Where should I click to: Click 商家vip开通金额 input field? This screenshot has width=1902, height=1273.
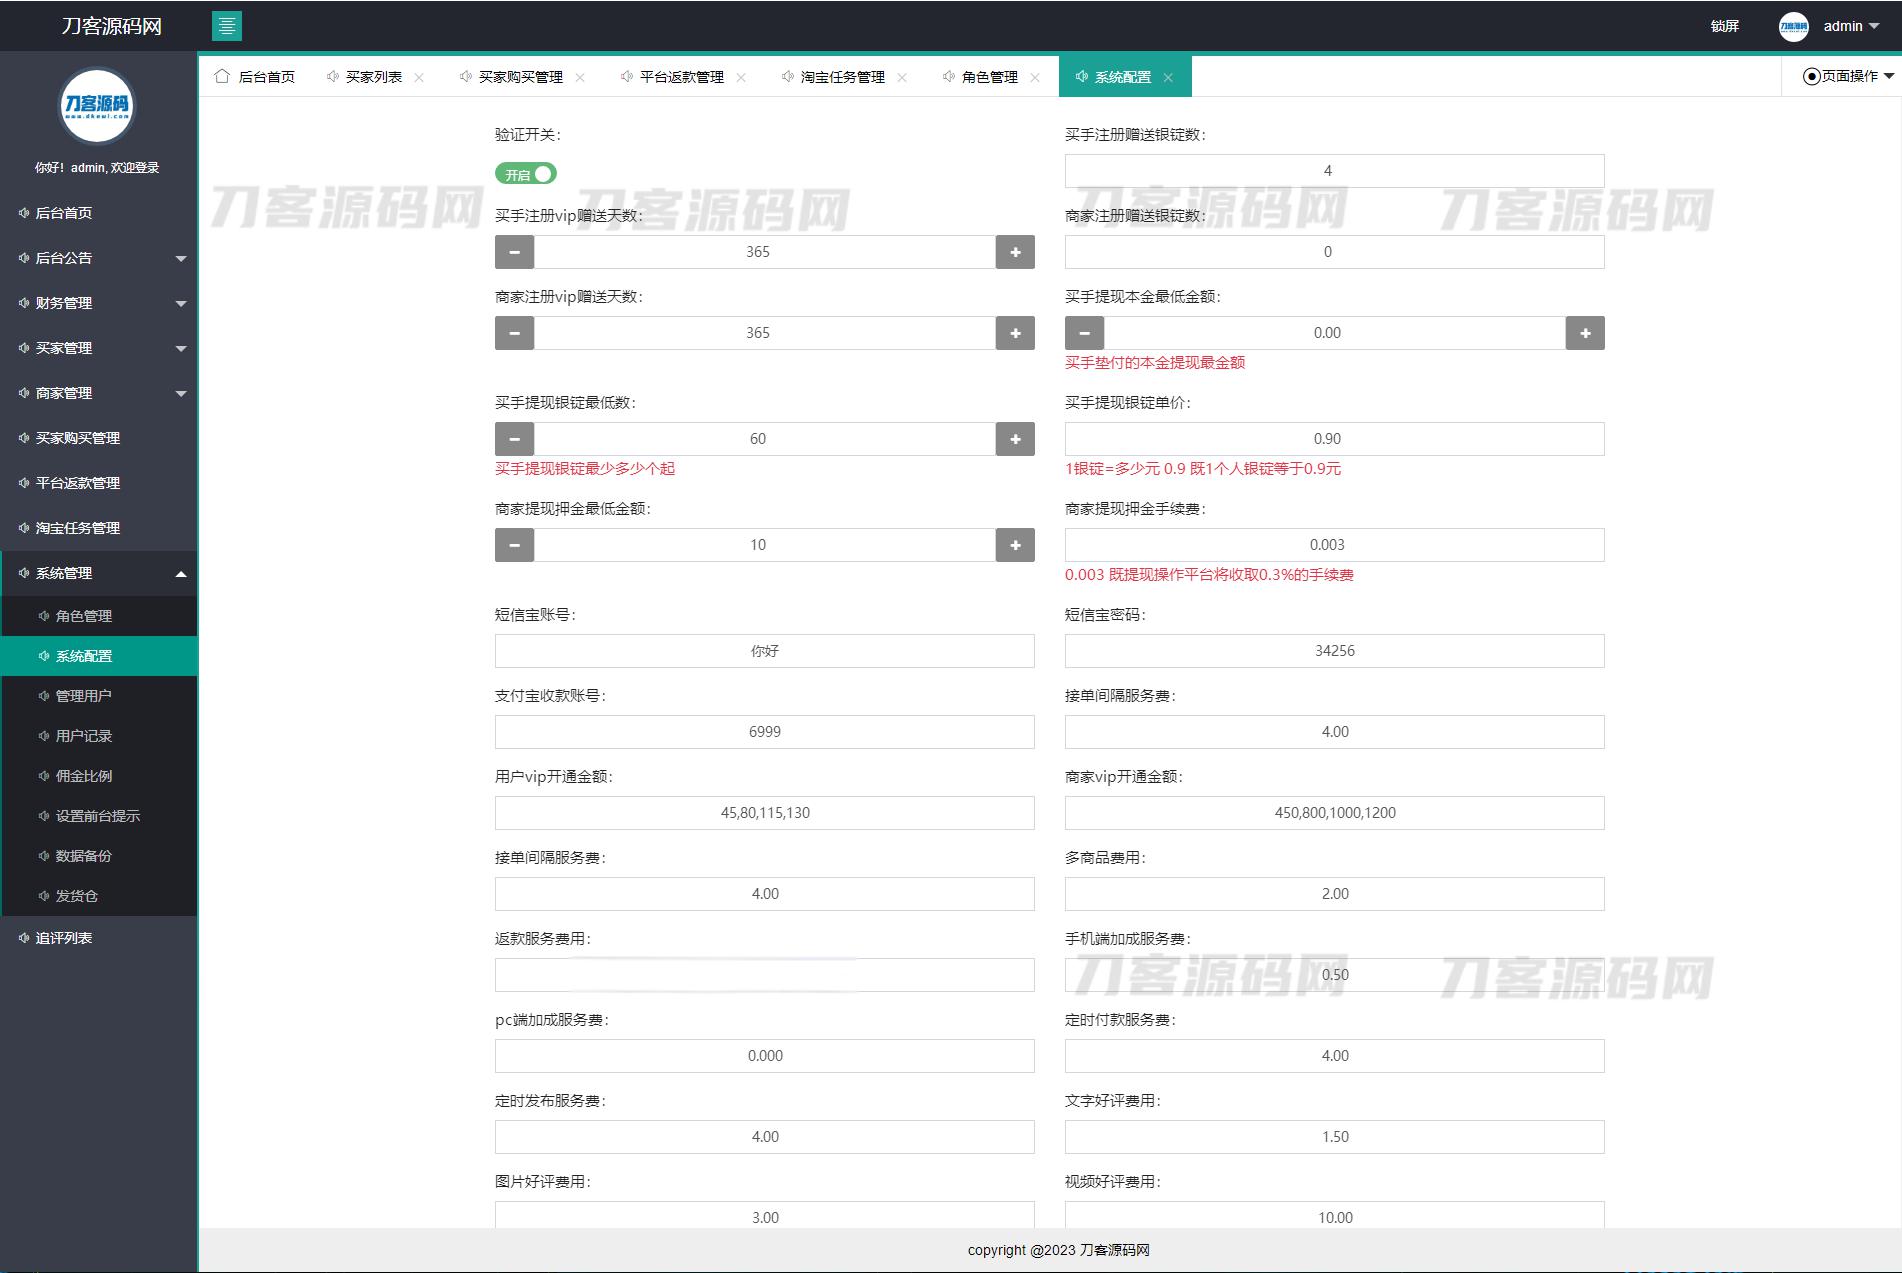click(x=1334, y=813)
